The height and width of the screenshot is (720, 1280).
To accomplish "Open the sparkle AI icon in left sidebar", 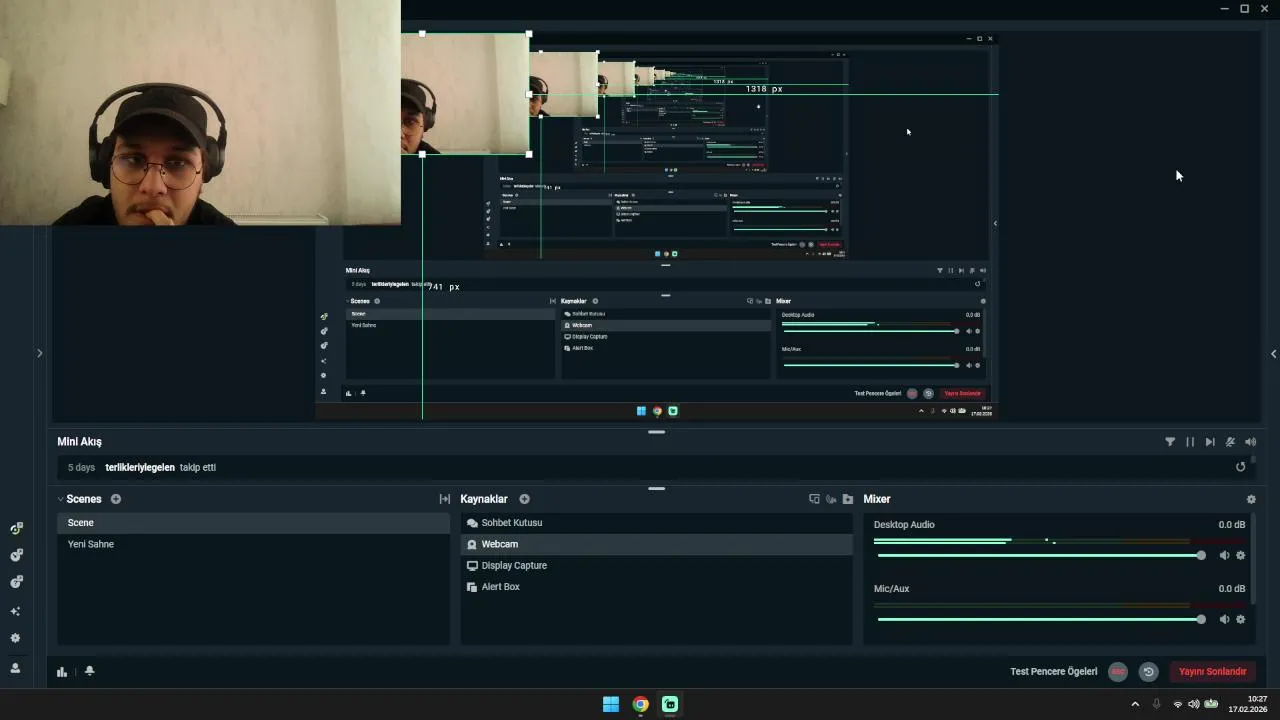I will [x=15, y=611].
